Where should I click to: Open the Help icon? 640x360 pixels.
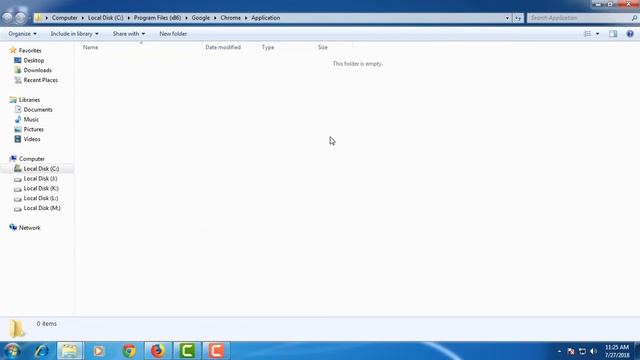pyautogui.click(x=630, y=34)
